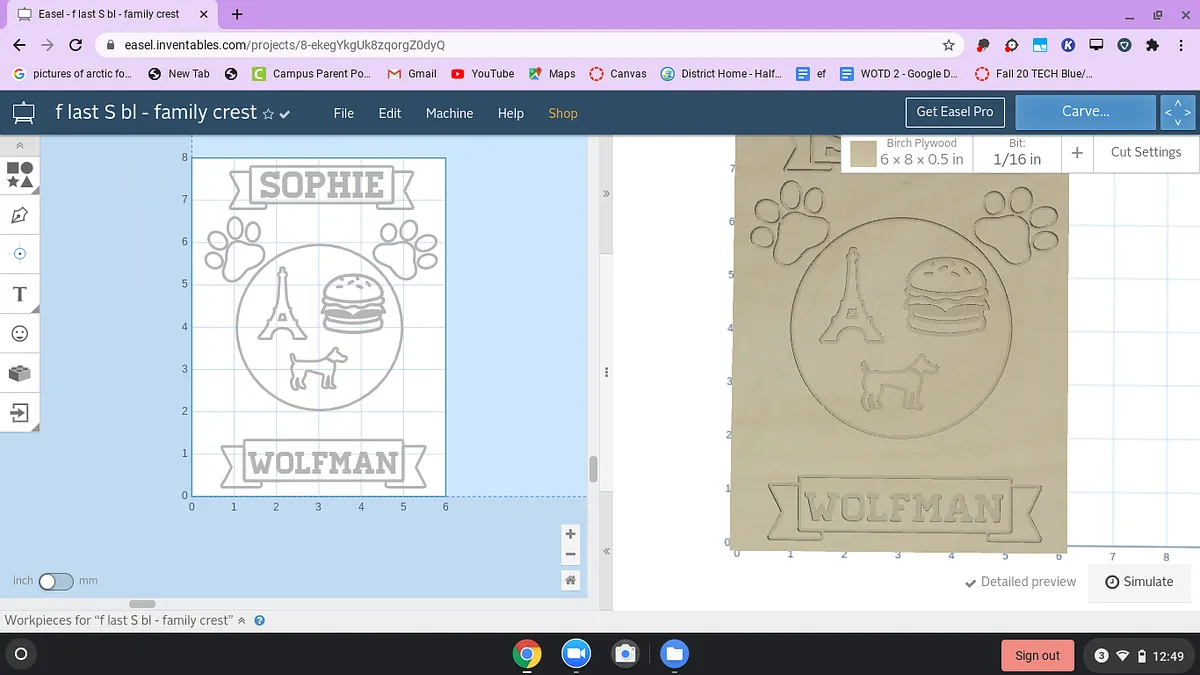
Task: Expand the Workpieces panel chevron
Action: [241, 621]
